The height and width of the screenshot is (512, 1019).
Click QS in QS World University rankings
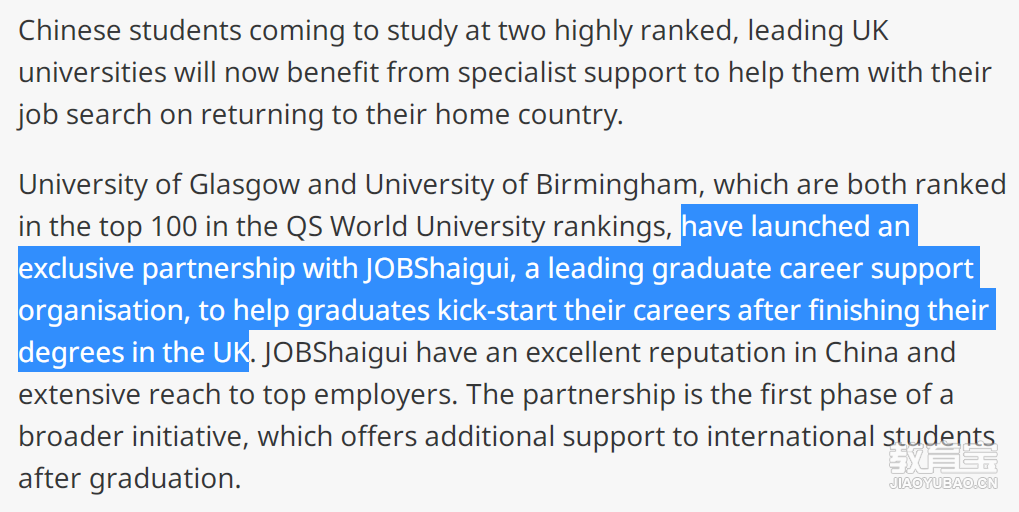tap(304, 227)
